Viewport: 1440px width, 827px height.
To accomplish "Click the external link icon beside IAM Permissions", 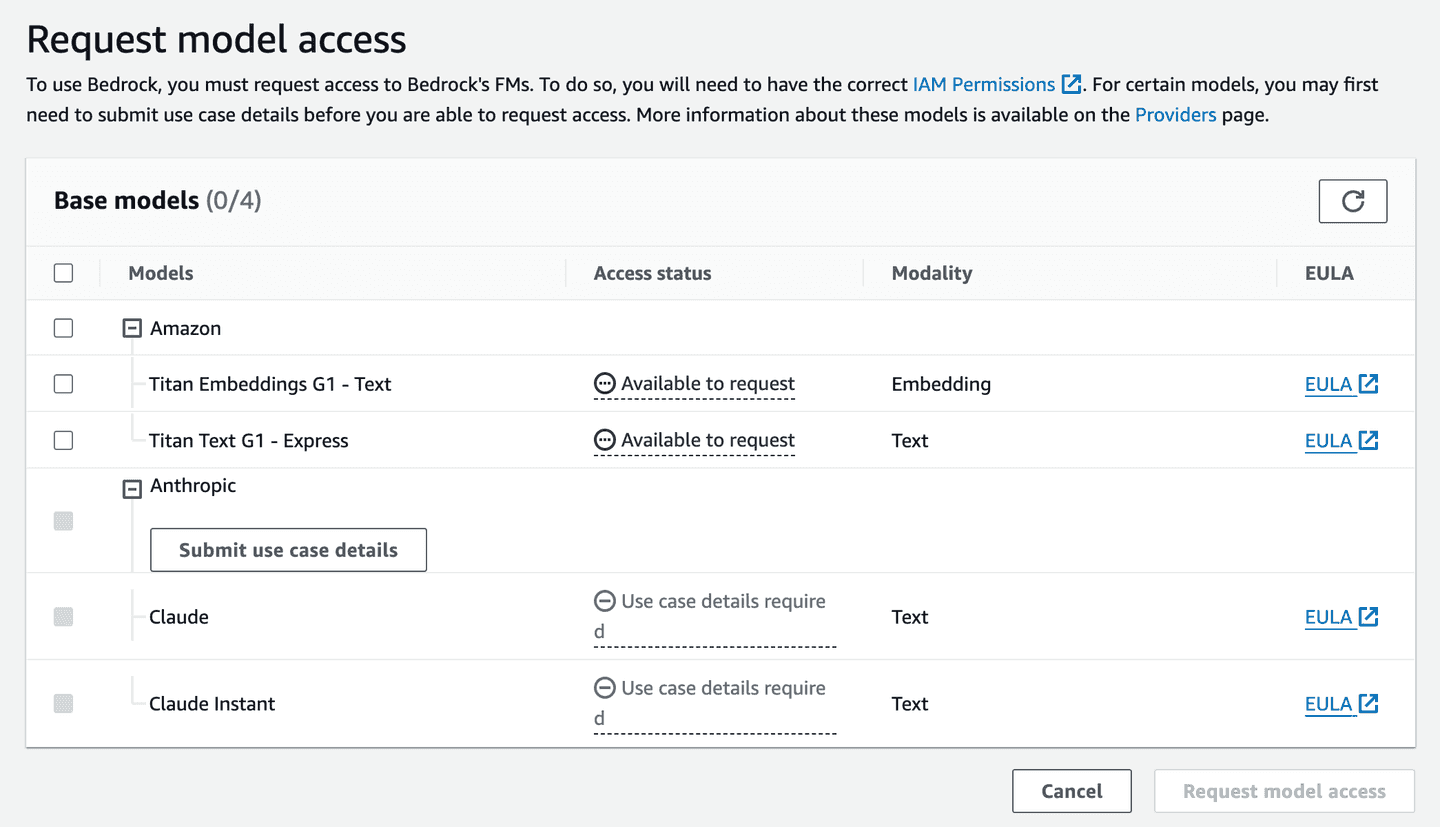I will pyautogui.click(x=1069, y=84).
